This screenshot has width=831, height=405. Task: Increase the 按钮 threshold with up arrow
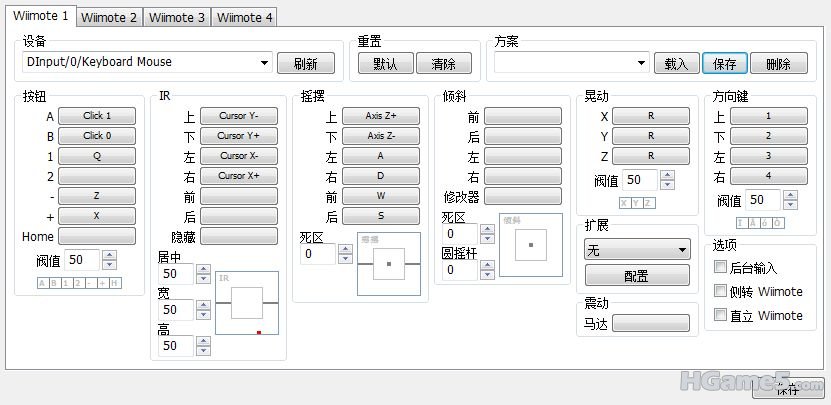109,255
